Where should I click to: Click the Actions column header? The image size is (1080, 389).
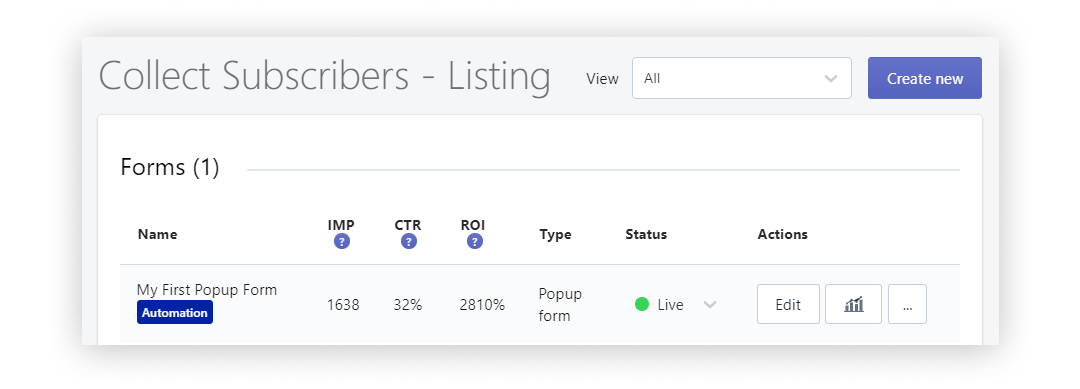pos(782,234)
